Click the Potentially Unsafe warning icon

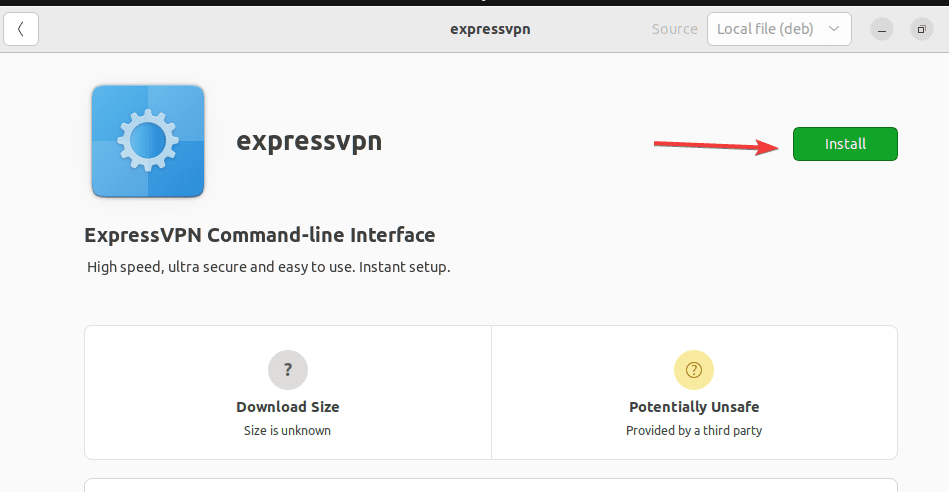click(x=694, y=370)
